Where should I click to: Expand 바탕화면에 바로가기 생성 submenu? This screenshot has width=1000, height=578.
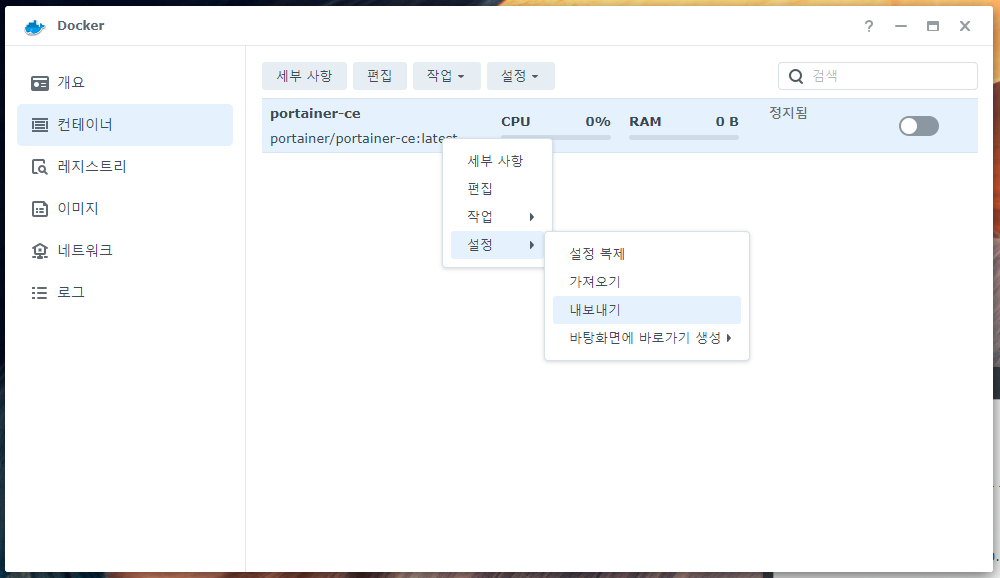647,338
